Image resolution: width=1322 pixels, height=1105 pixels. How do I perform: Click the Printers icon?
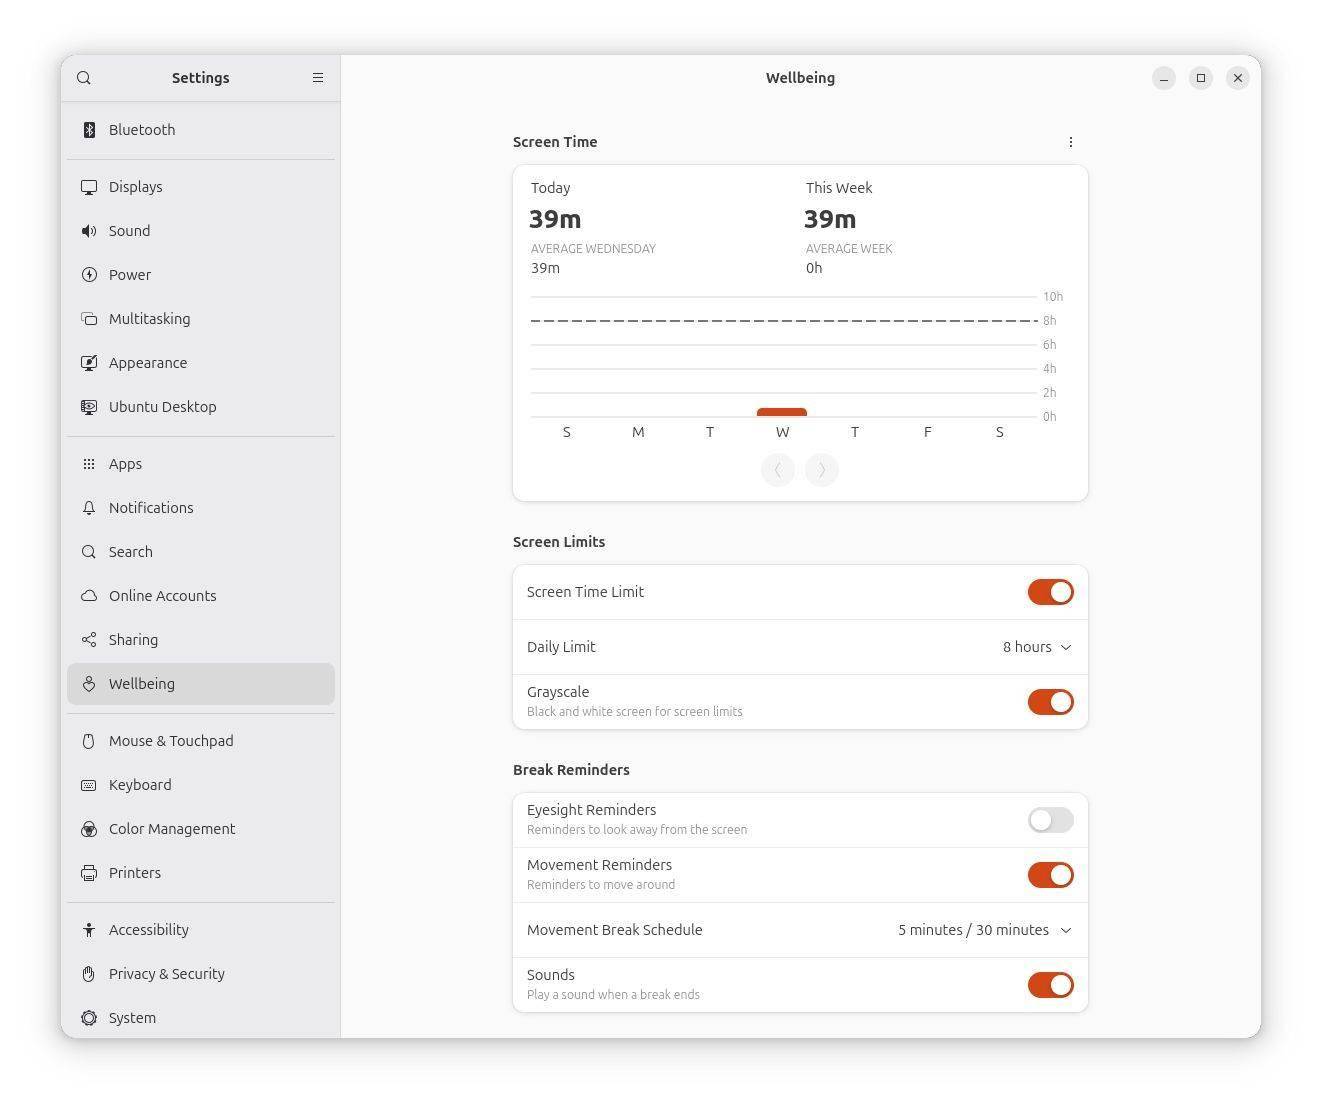click(x=89, y=873)
